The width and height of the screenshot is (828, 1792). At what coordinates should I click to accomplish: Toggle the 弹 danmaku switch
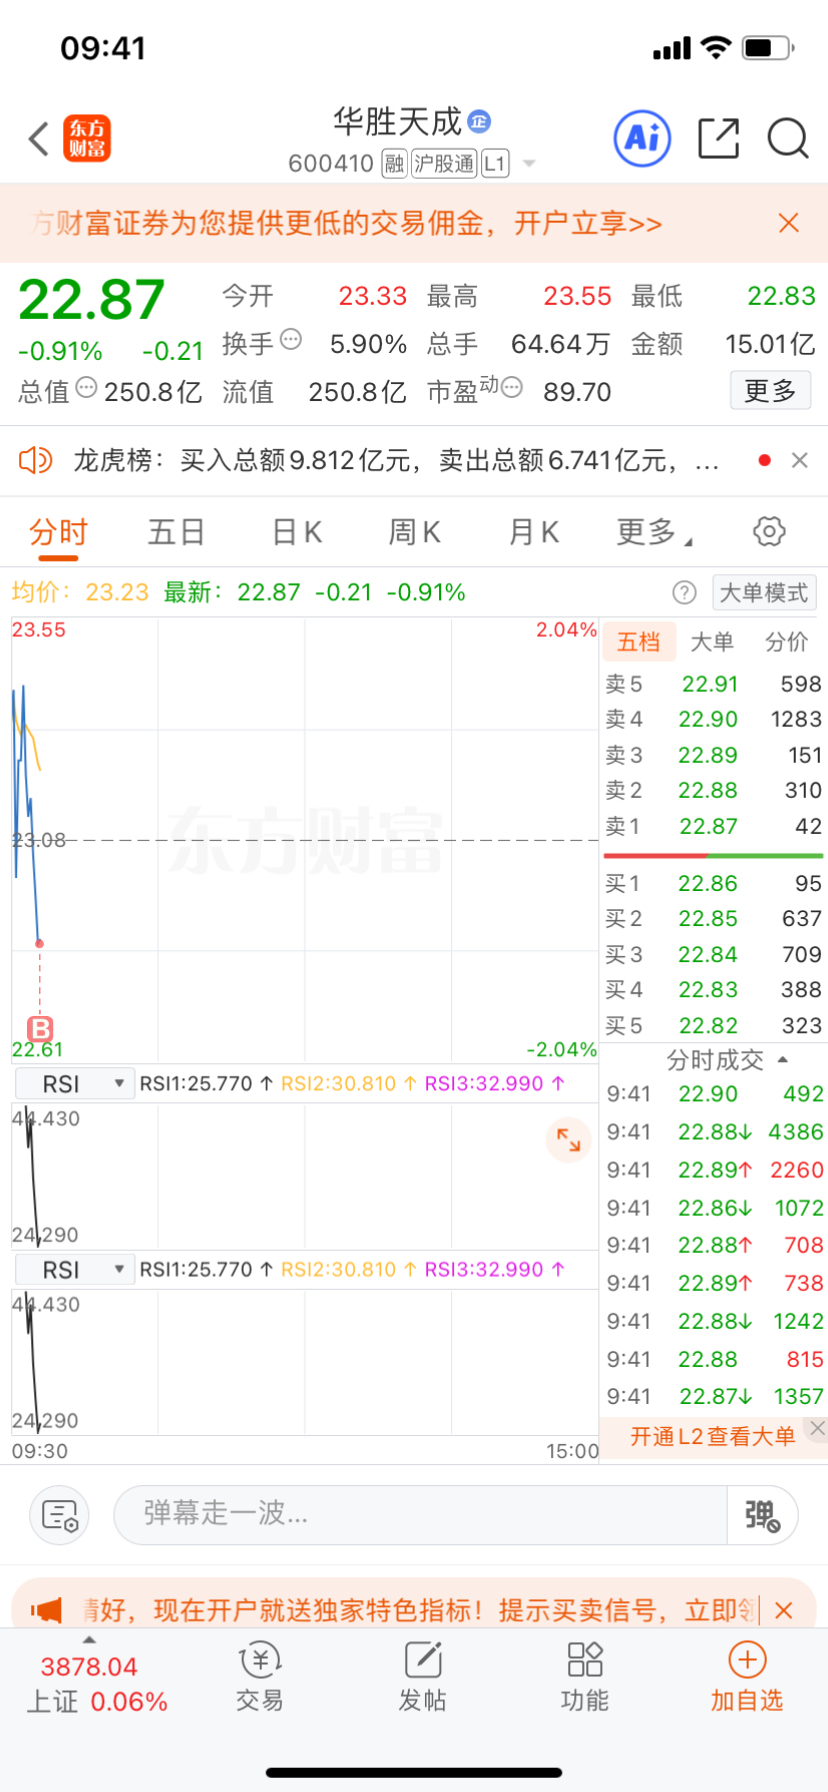[762, 1515]
